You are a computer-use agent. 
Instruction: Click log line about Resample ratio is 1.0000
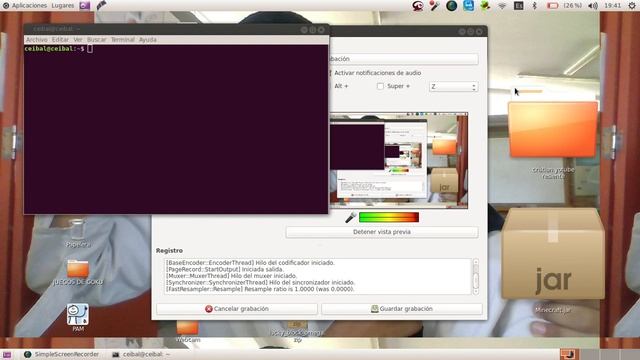pyautogui.click(x=260, y=289)
